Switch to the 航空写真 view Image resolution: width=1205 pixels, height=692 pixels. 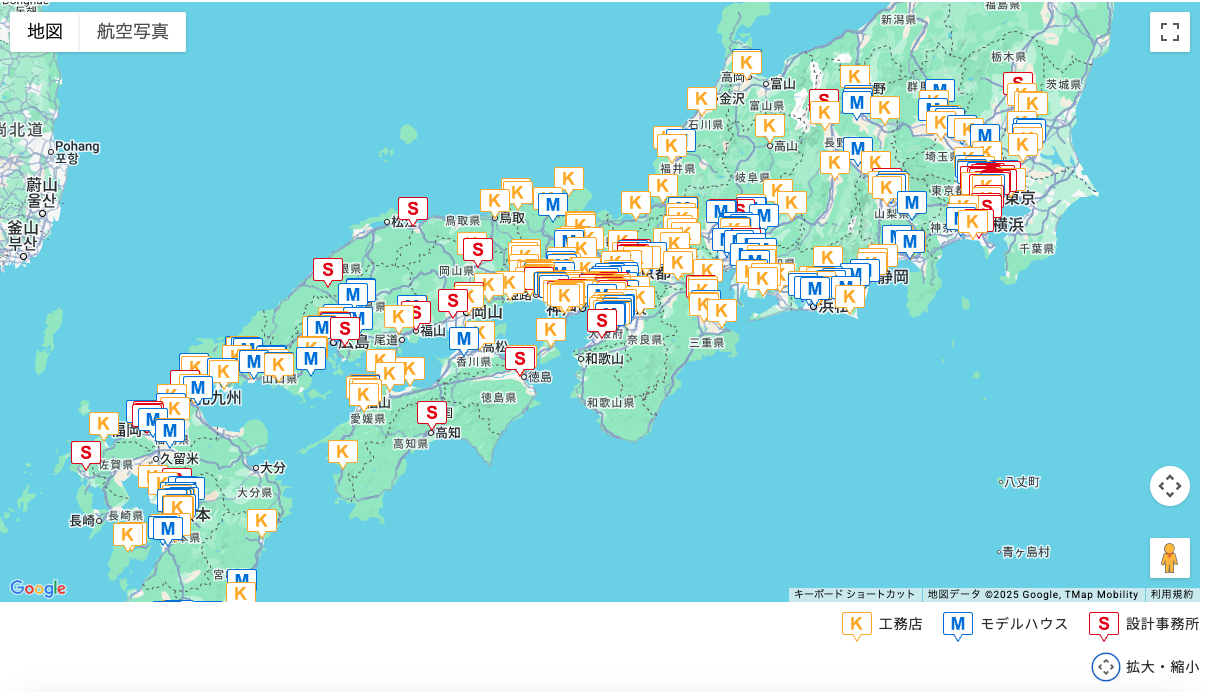tap(131, 31)
